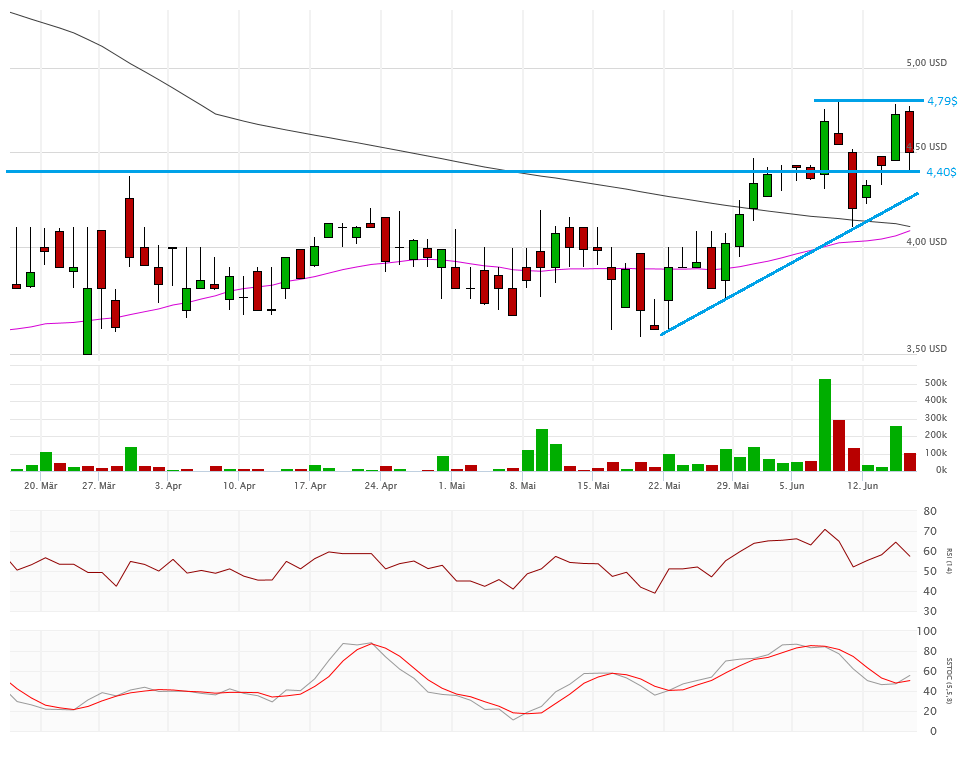Click the 5,00 USD price axis label

926,63
